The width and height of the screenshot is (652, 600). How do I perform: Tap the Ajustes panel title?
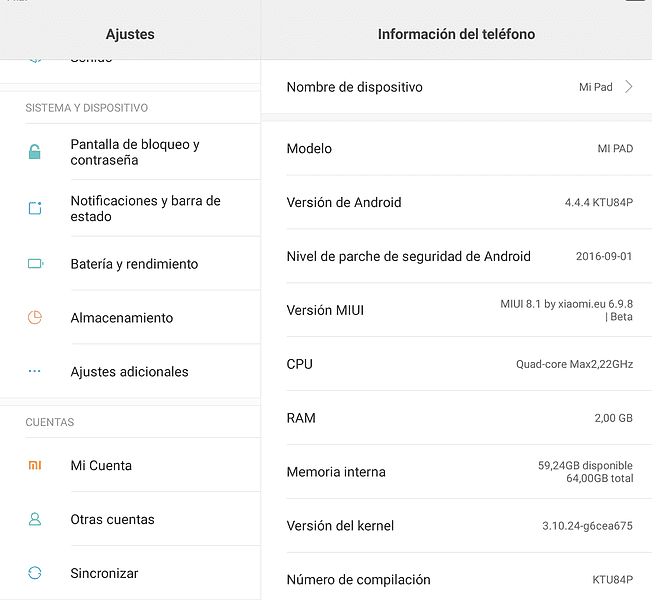click(x=130, y=34)
